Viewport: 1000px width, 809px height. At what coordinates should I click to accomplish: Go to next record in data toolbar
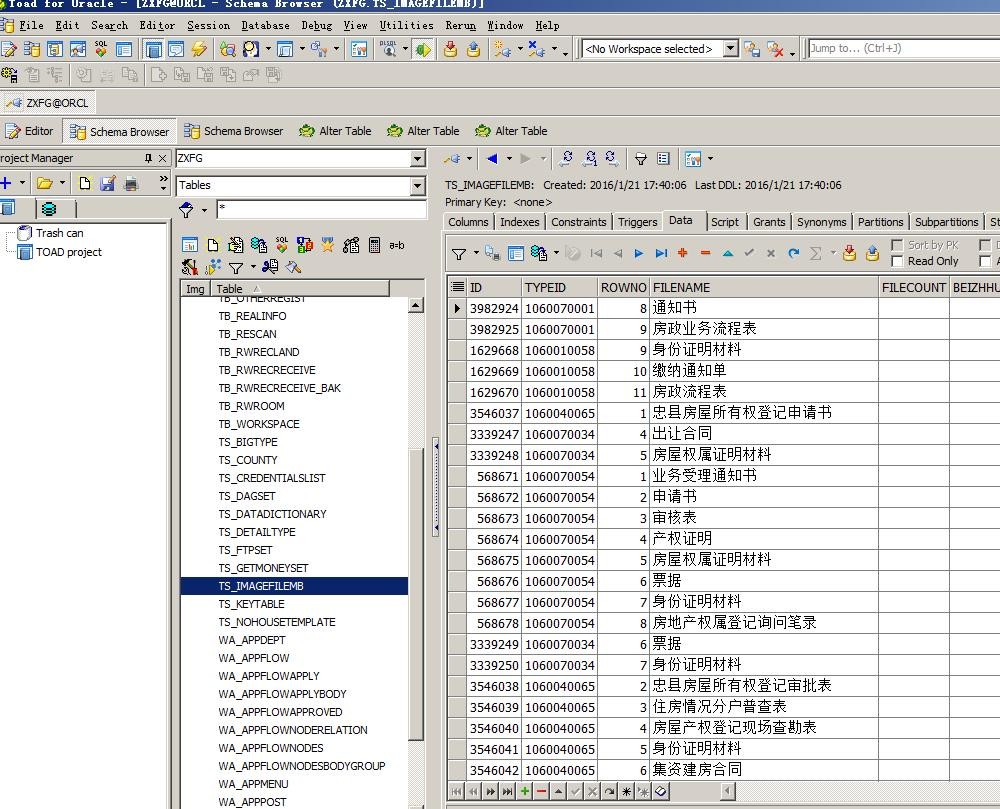point(638,254)
